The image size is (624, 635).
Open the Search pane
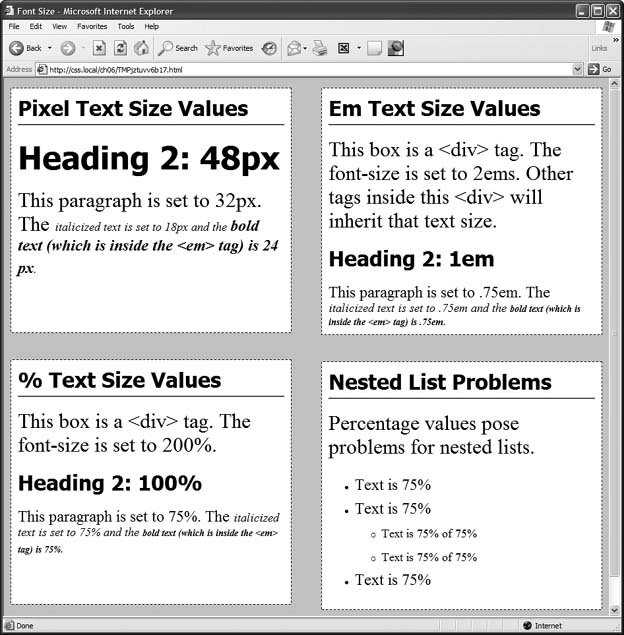point(178,48)
